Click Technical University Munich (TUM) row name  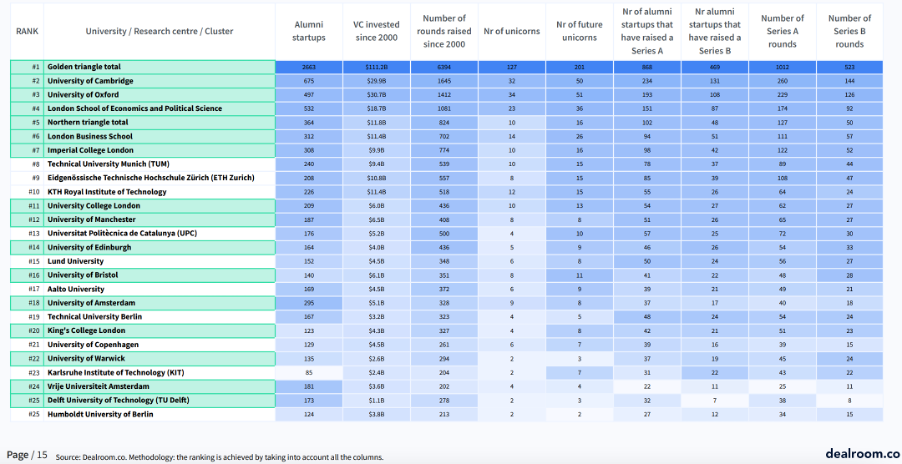coord(108,164)
